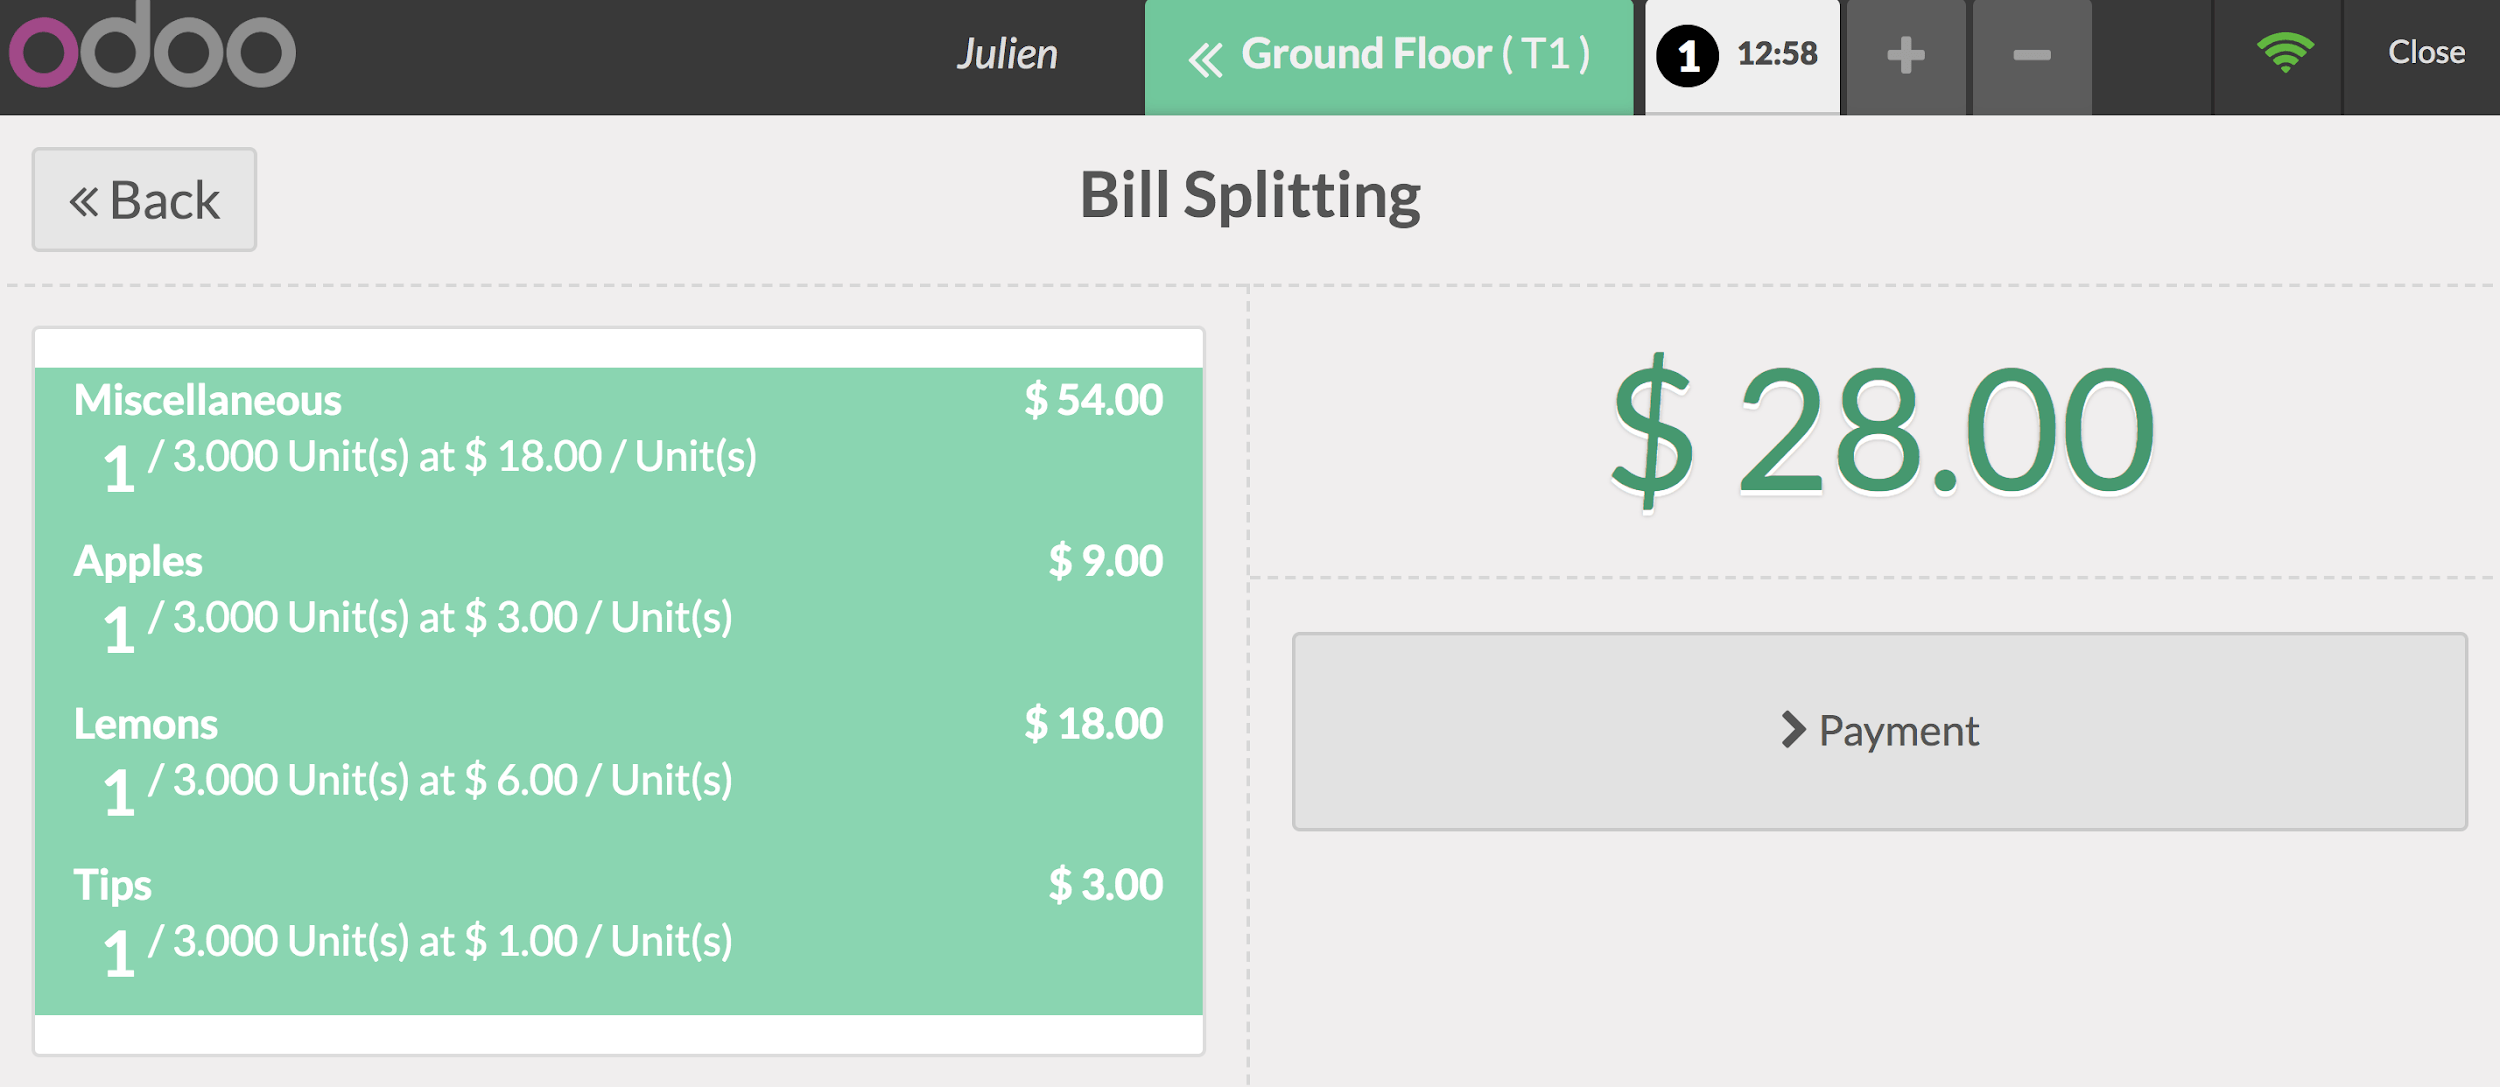Toggle Miscellaneous line in split bill
The image size is (2500, 1087).
(618, 430)
